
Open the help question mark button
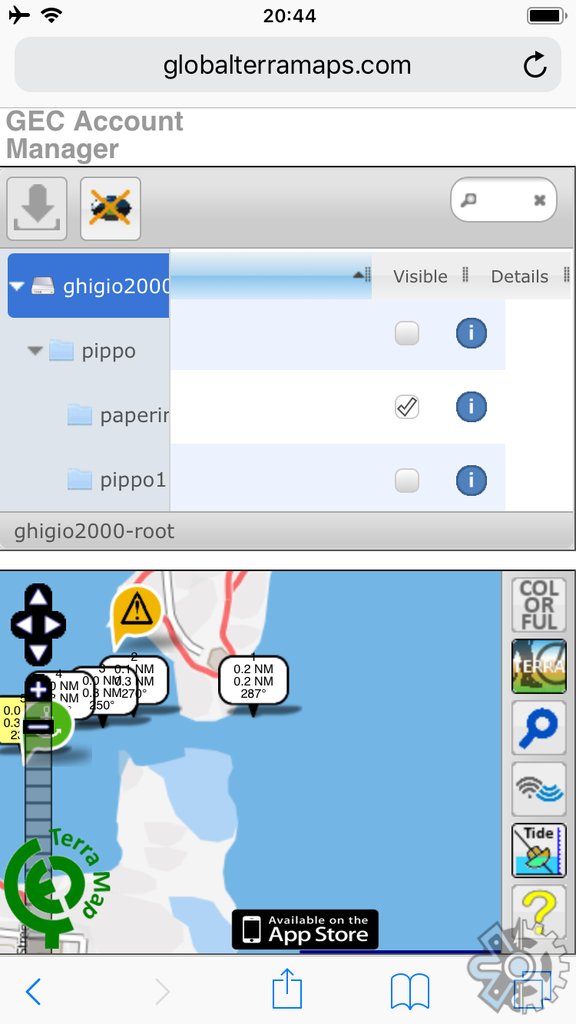tap(539, 911)
